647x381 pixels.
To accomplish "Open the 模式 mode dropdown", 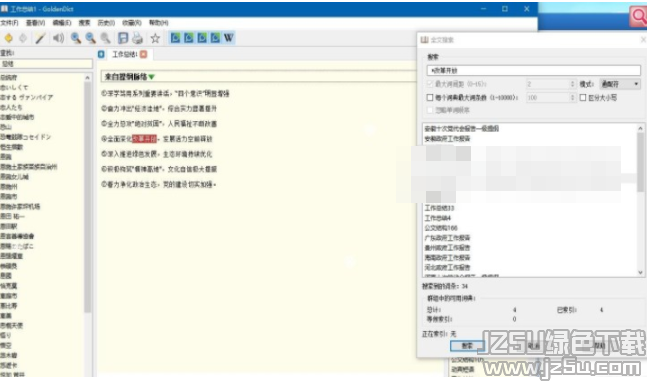I will [620, 84].
